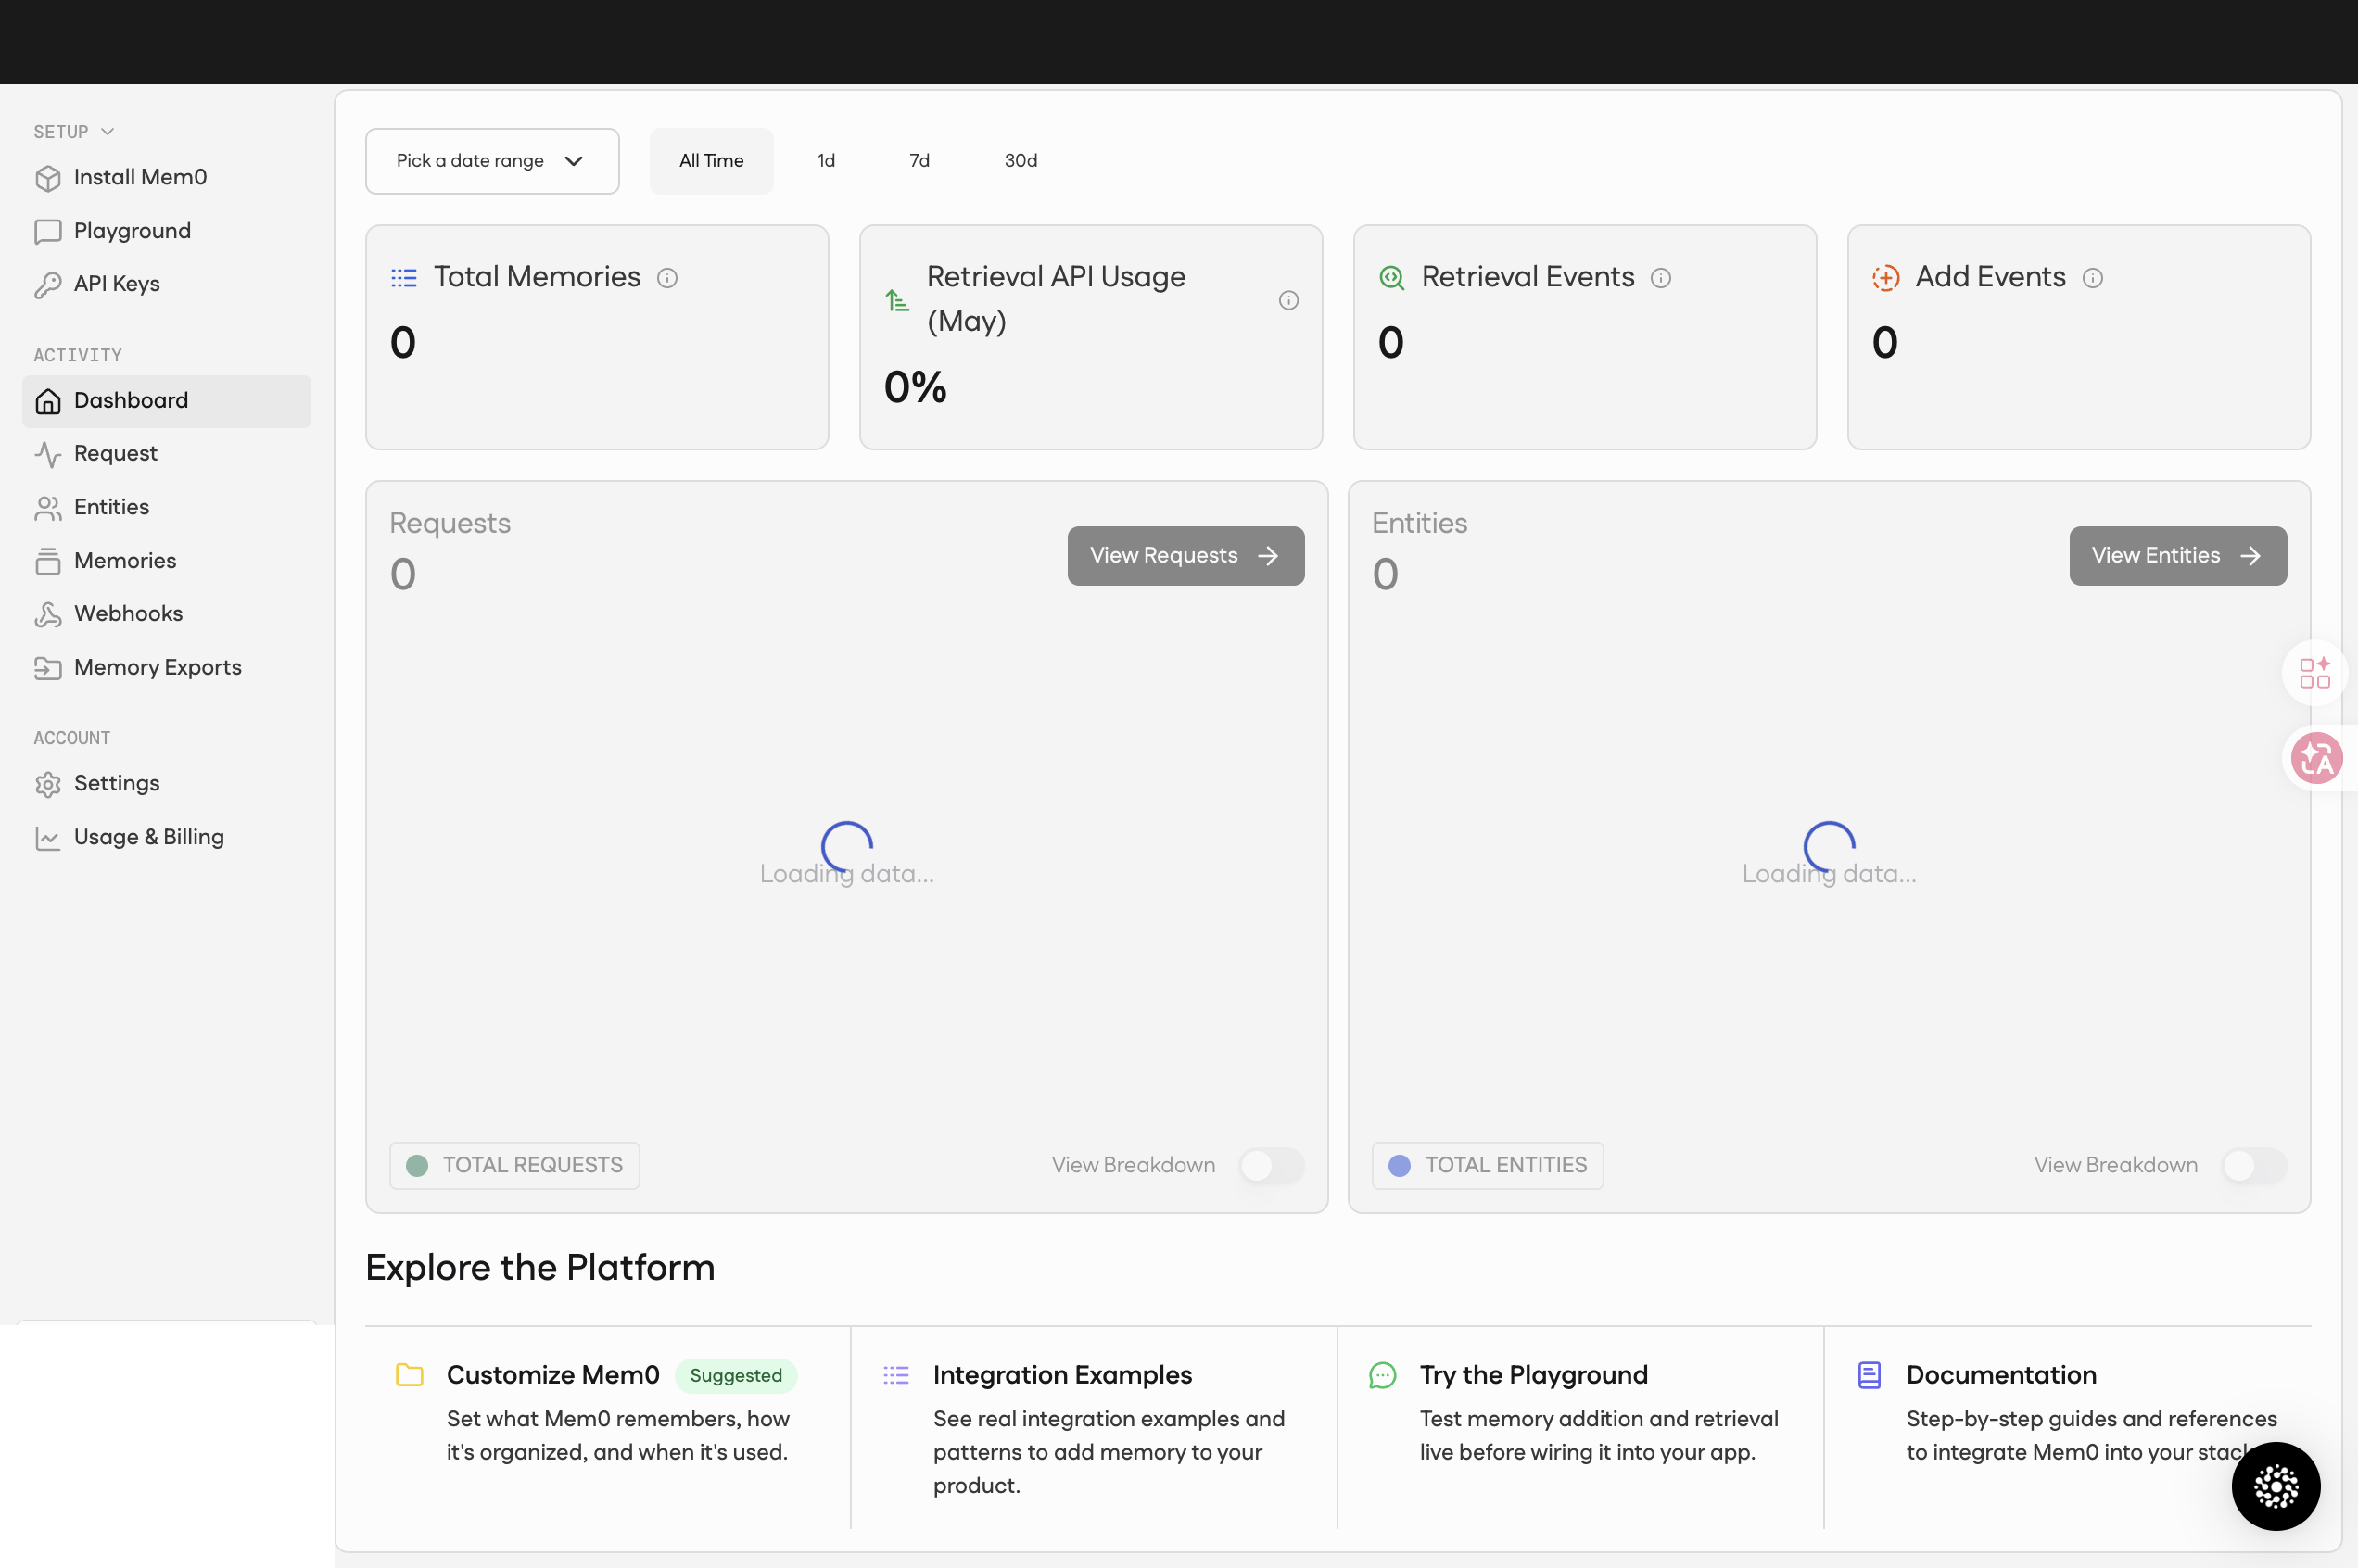
Task: Toggle View Breakdown in Entities panel
Action: click(x=2253, y=1165)
